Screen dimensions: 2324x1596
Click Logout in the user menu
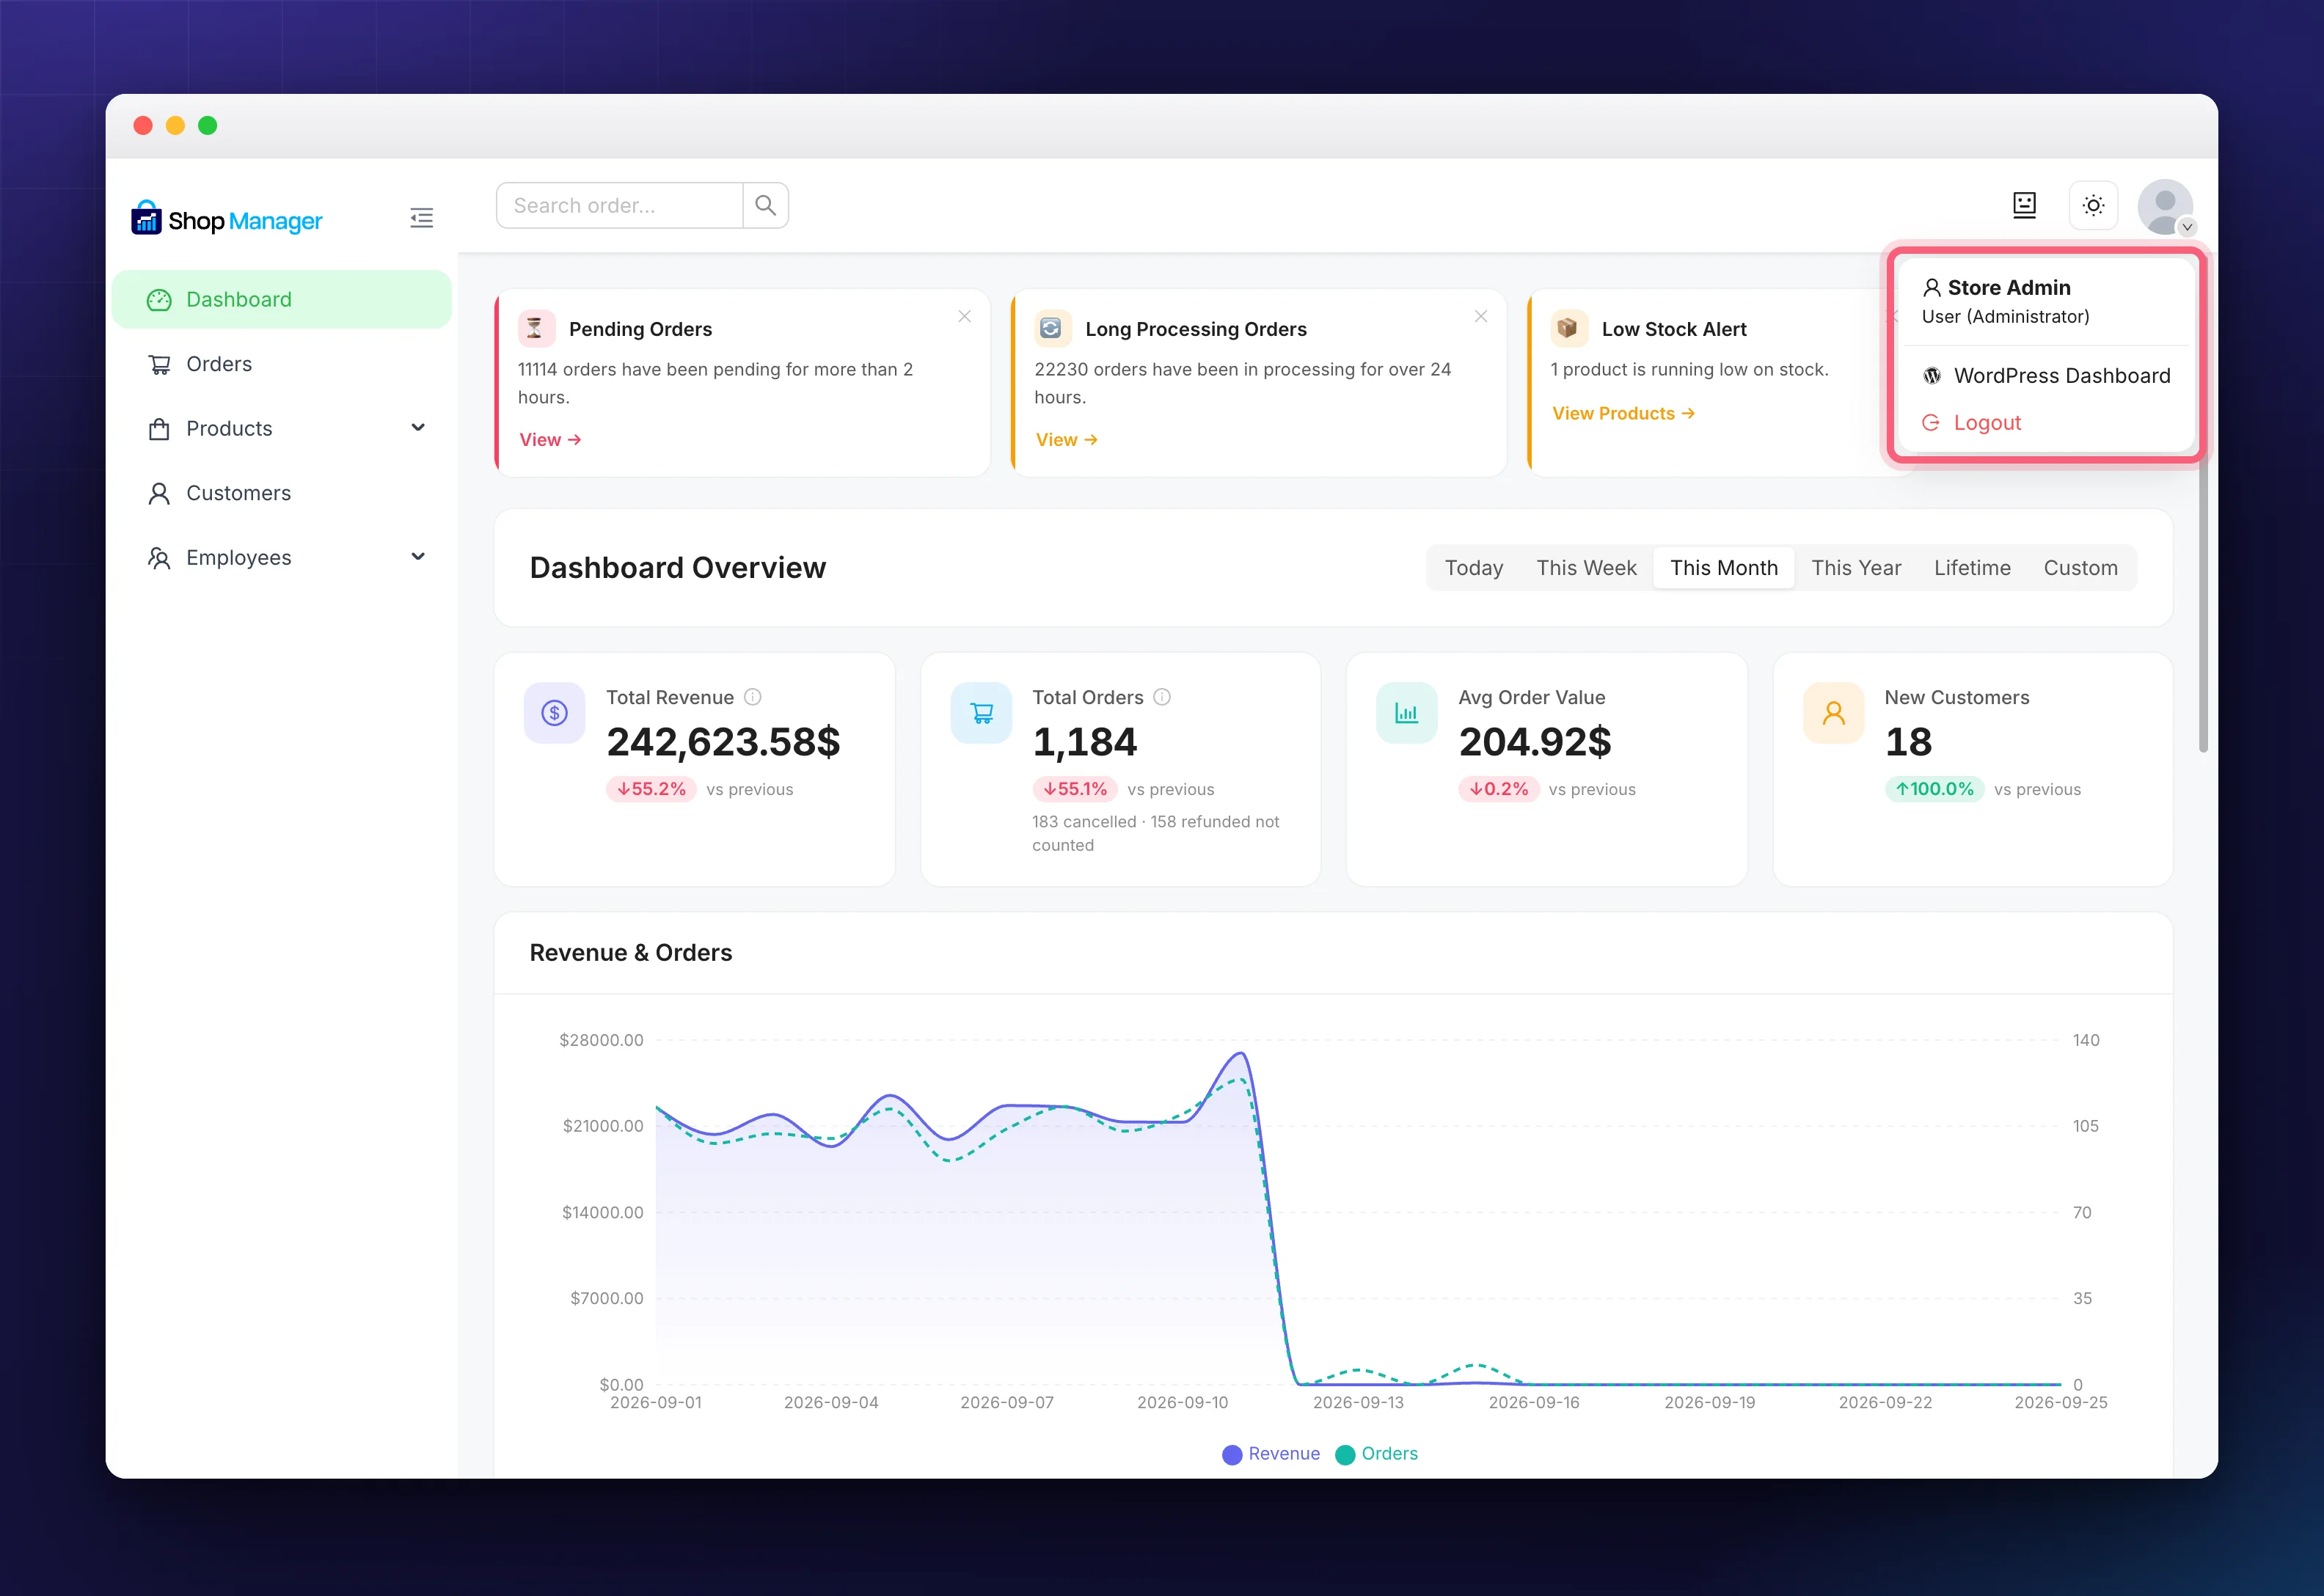click(2046, 423)
